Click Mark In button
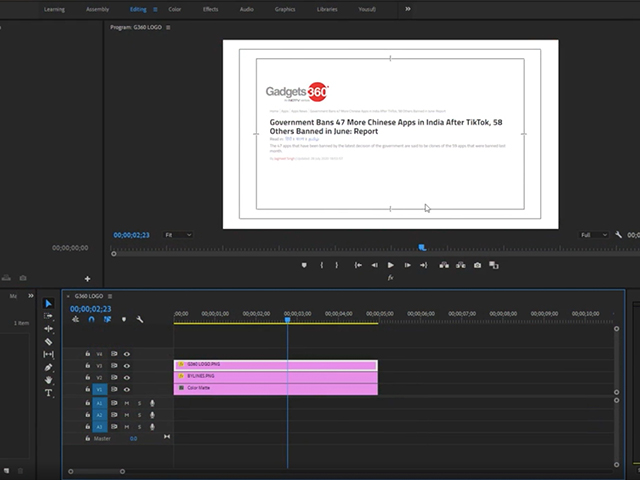 click(322, 265)
